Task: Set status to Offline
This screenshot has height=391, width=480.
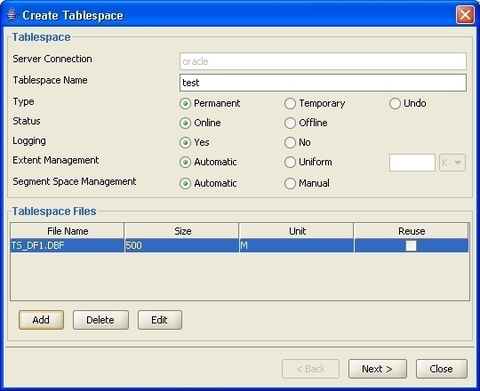Action: [x=290, y=123]
